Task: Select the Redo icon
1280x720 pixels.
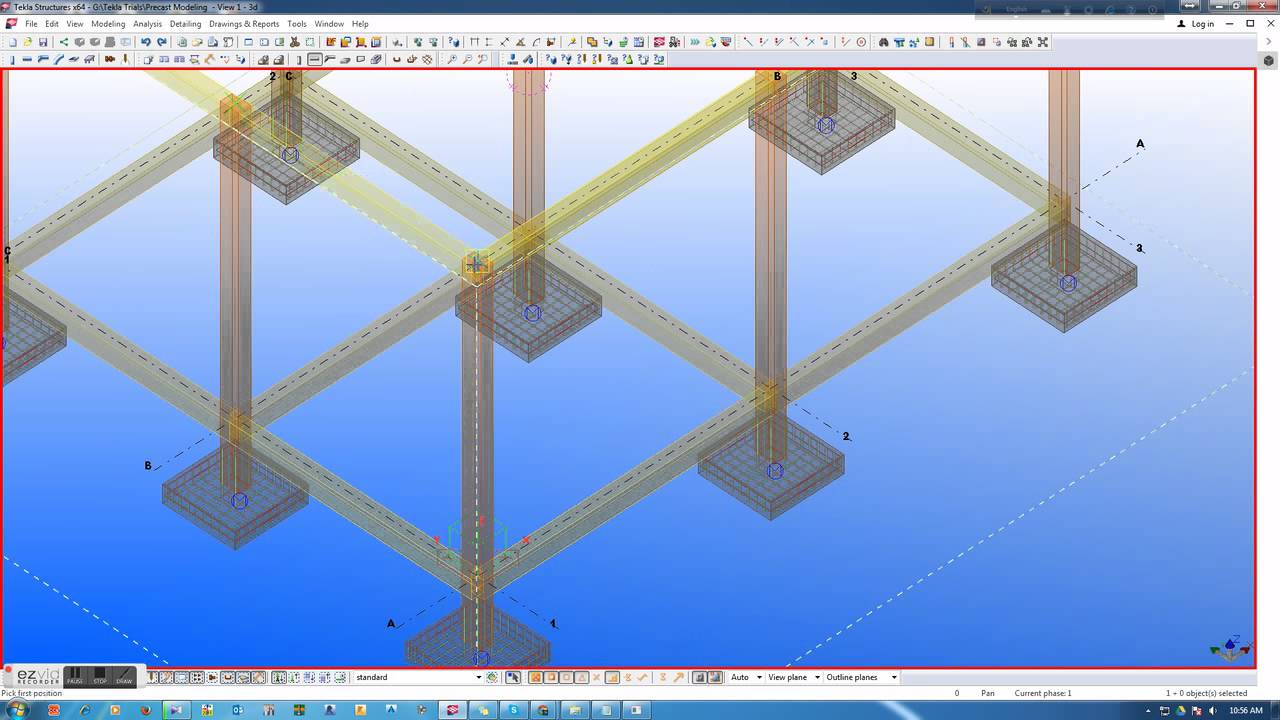Action: 163,42
